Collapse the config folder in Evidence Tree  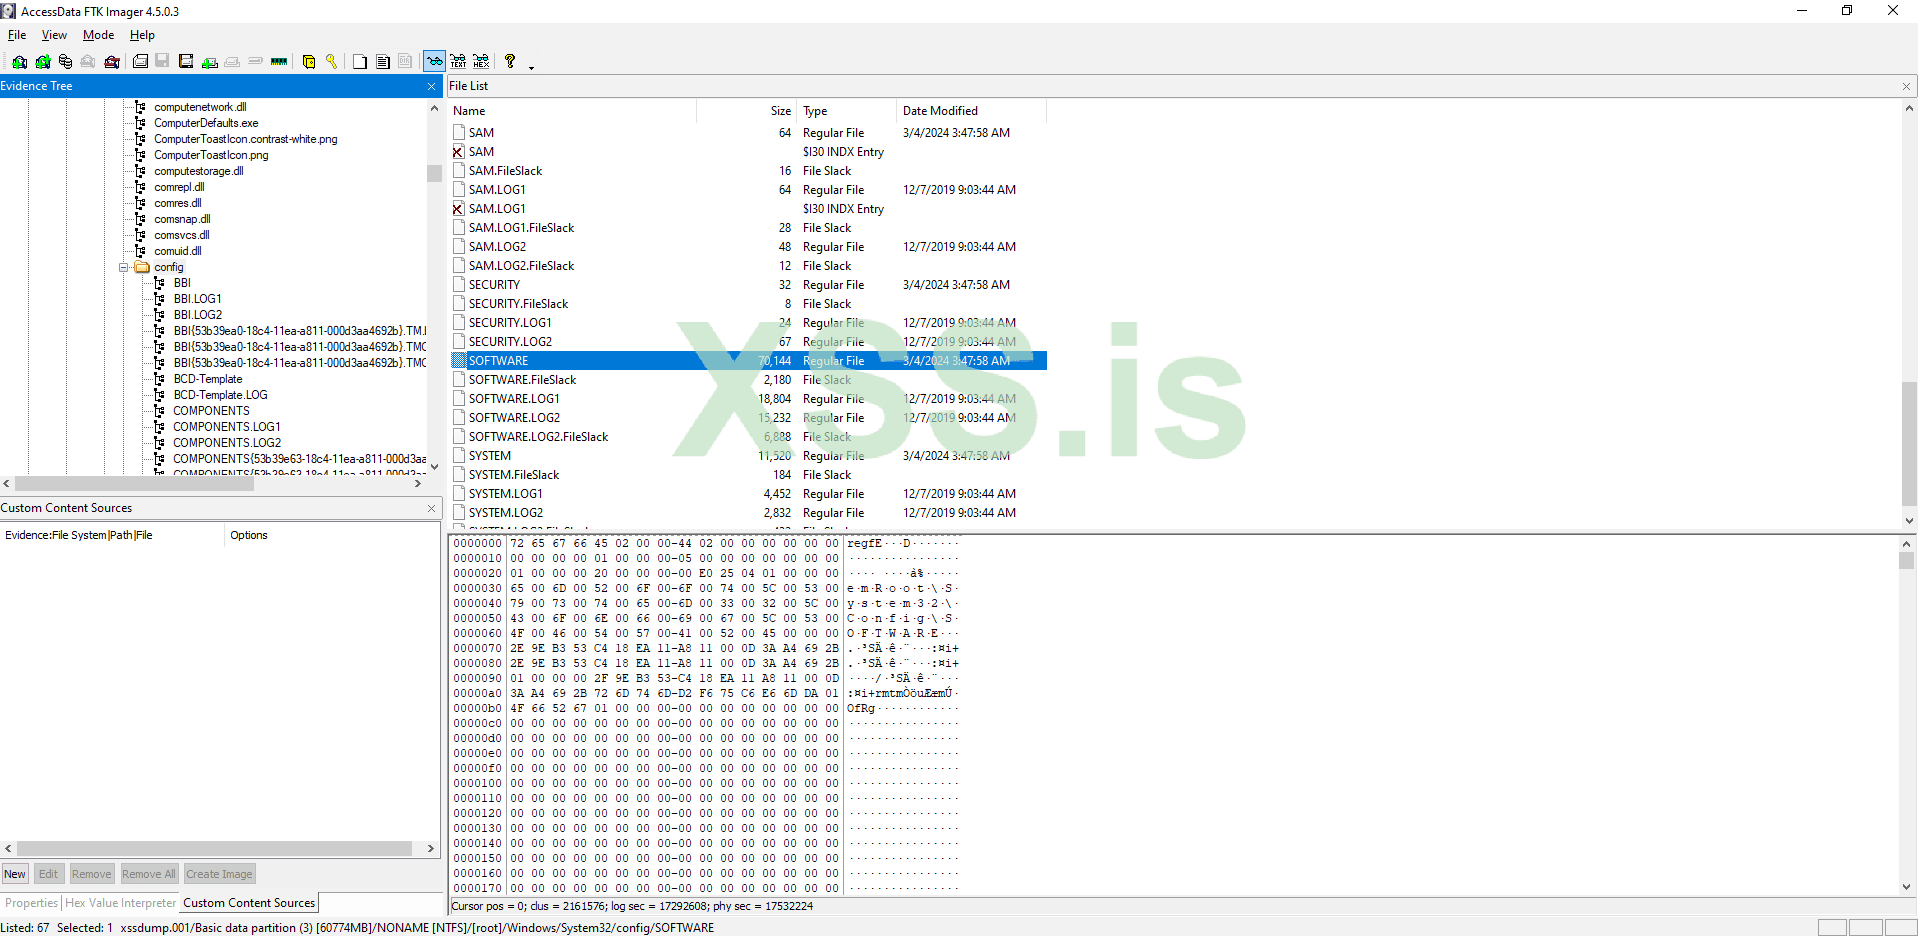[x=124, y=267]
